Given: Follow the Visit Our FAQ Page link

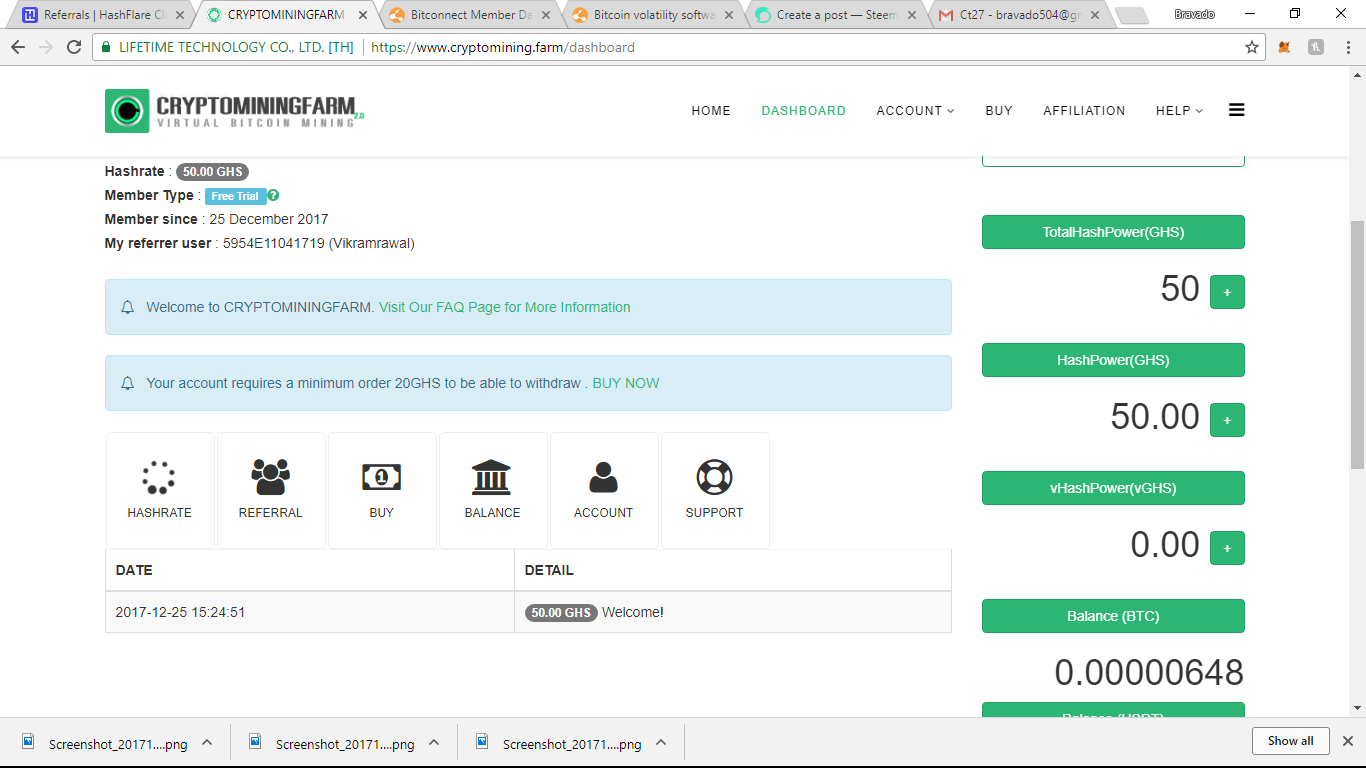Looking at the screenshot, I should [505, 307].
